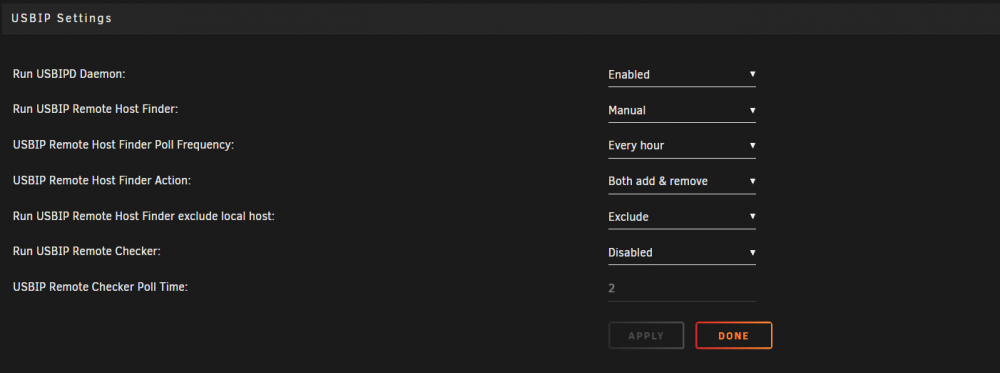Open the exclude local host dropdown showing Exclude
The height and width of the screenshot is (373, 1000).
click(x=682, y=217)
